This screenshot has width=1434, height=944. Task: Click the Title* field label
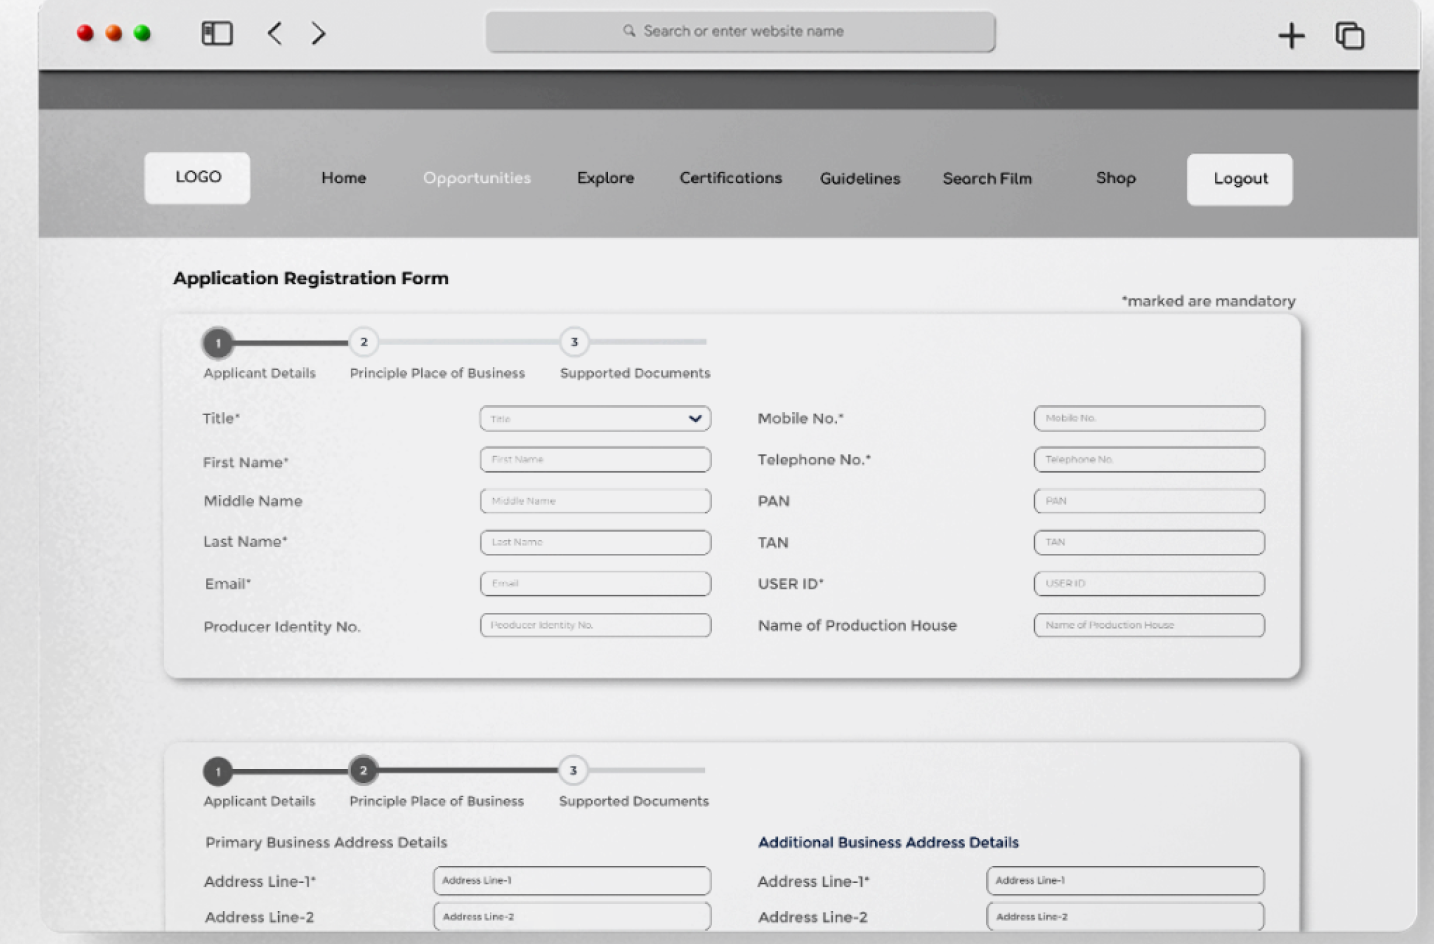click(221, 418)
